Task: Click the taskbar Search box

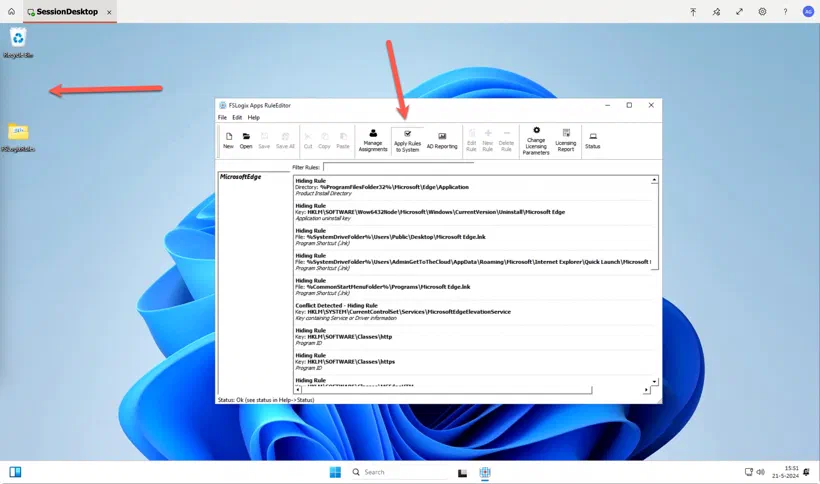Action: [398, 472]
